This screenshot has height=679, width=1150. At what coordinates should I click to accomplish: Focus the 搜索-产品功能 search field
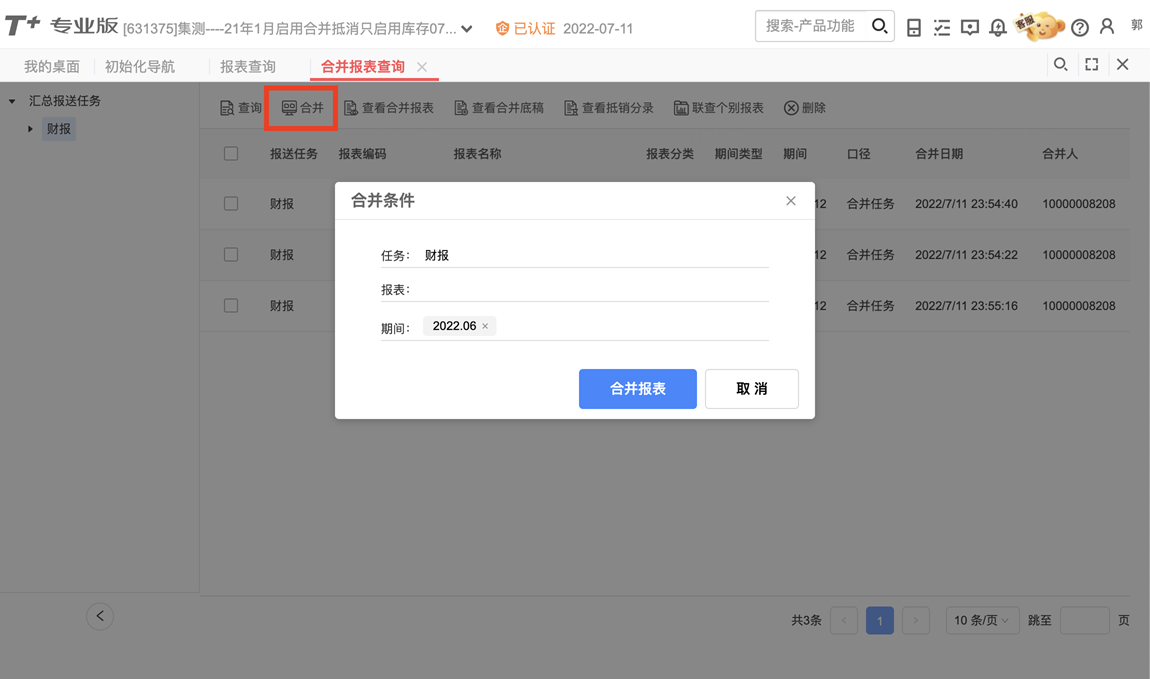pos(810,26)
